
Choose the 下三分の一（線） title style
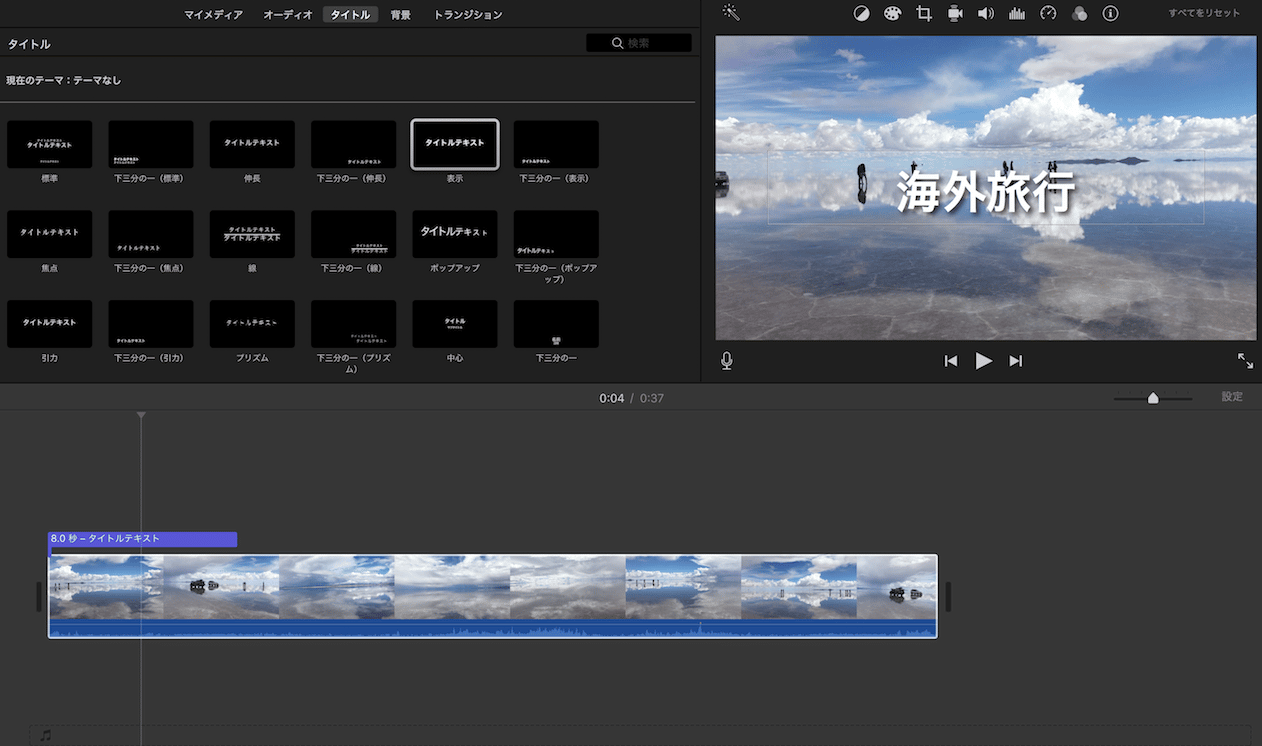353,234
